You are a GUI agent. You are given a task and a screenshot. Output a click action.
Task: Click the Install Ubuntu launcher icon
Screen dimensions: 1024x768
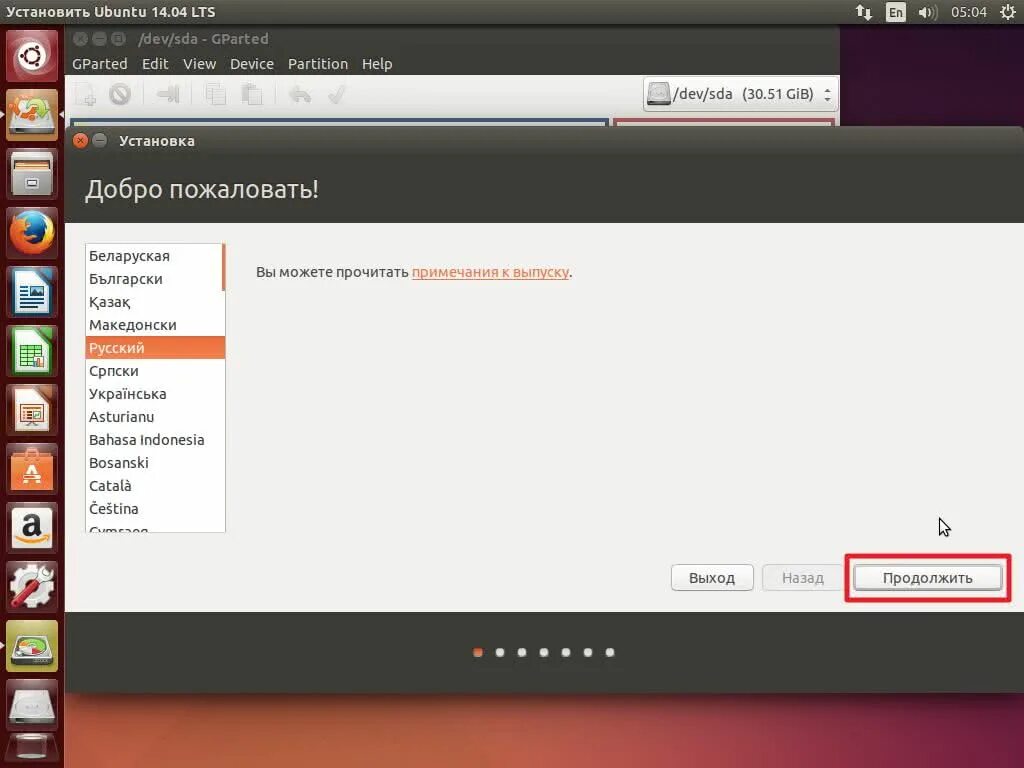[x=31, y=115]
